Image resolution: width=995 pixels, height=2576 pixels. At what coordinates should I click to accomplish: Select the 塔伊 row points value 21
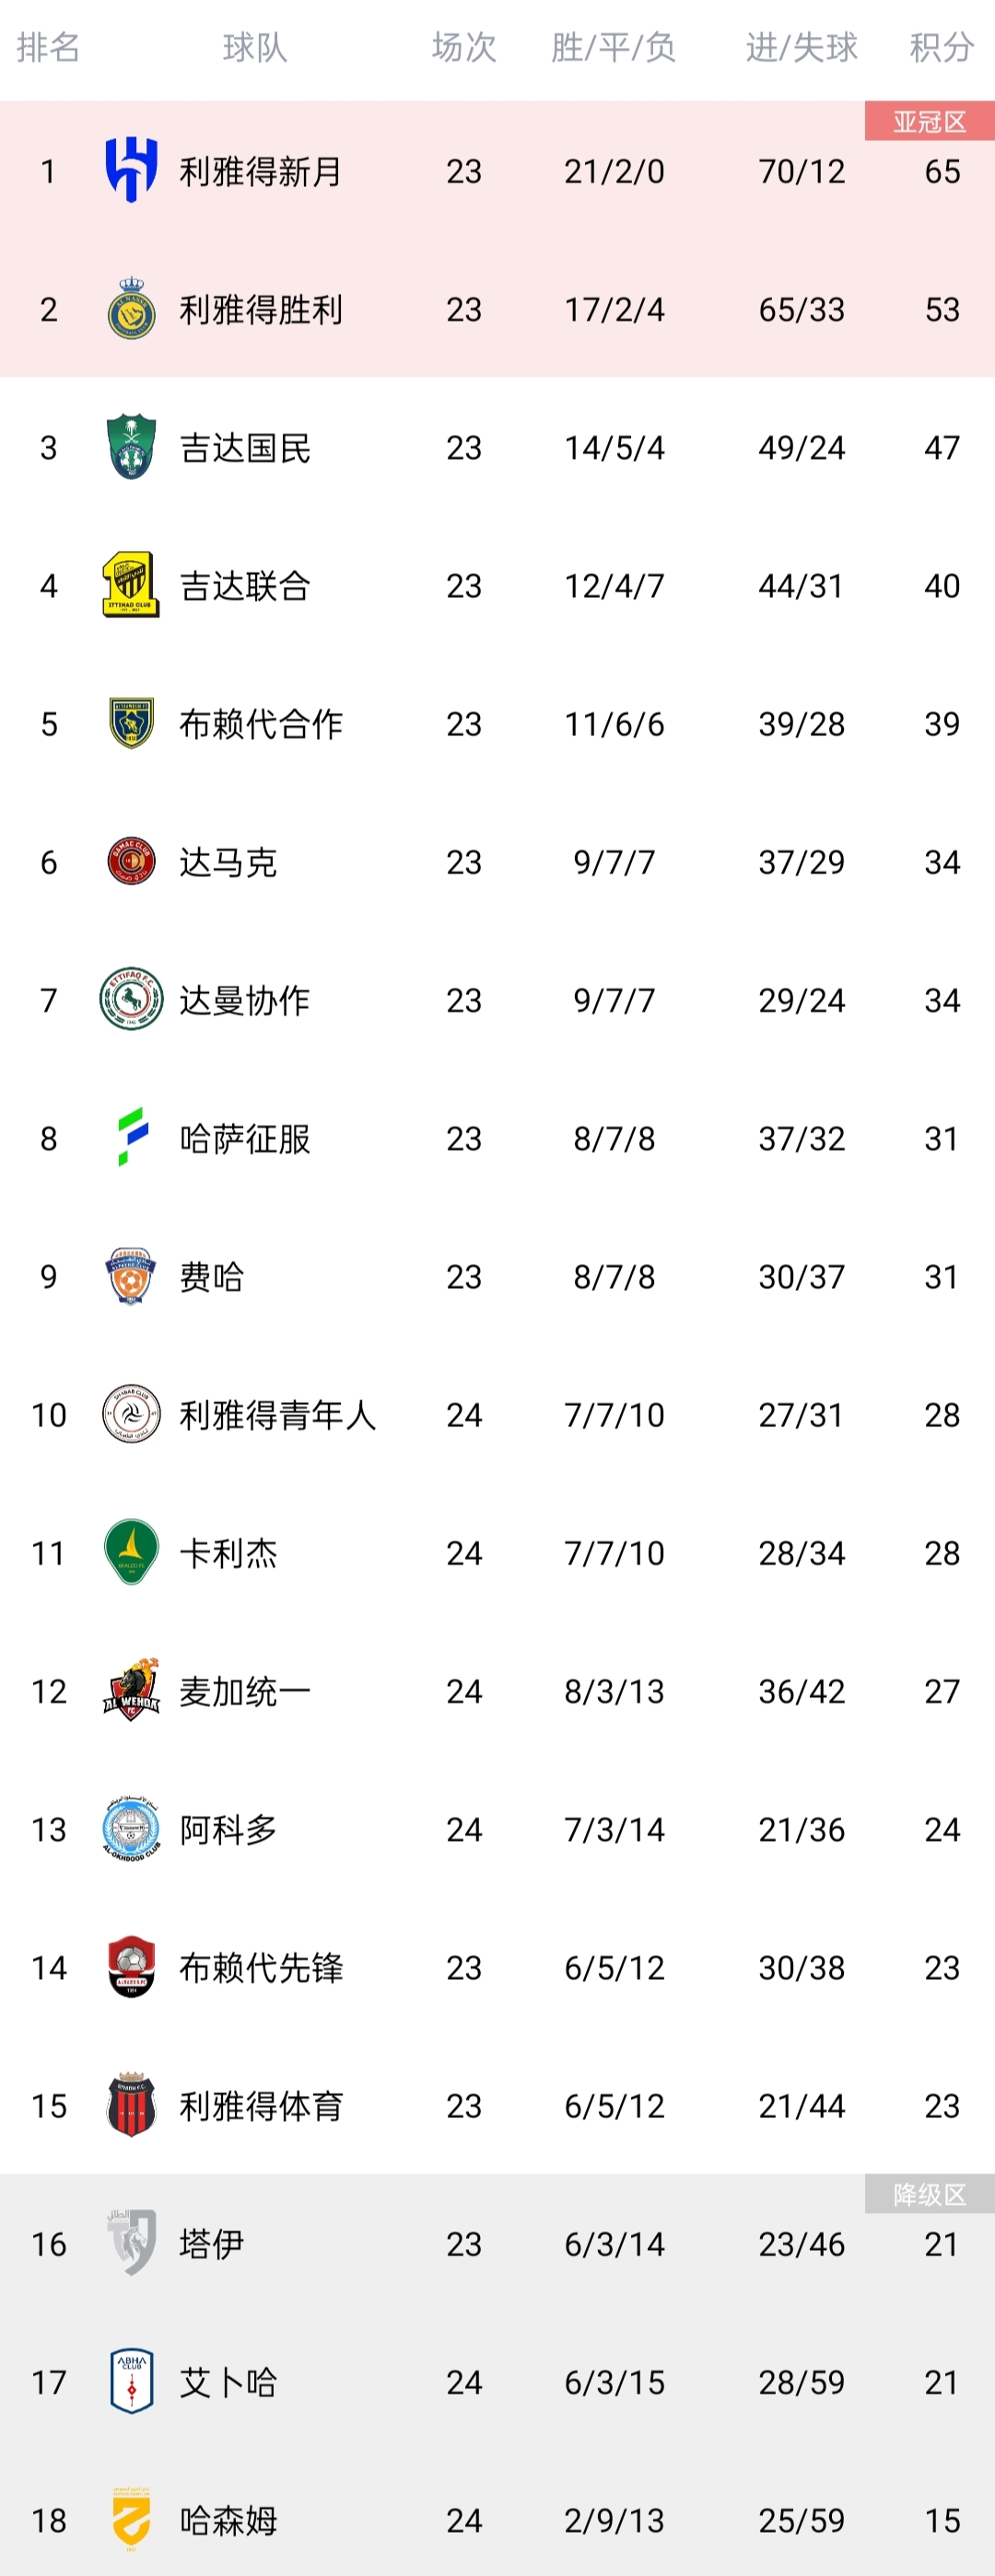coord(942,2244)
